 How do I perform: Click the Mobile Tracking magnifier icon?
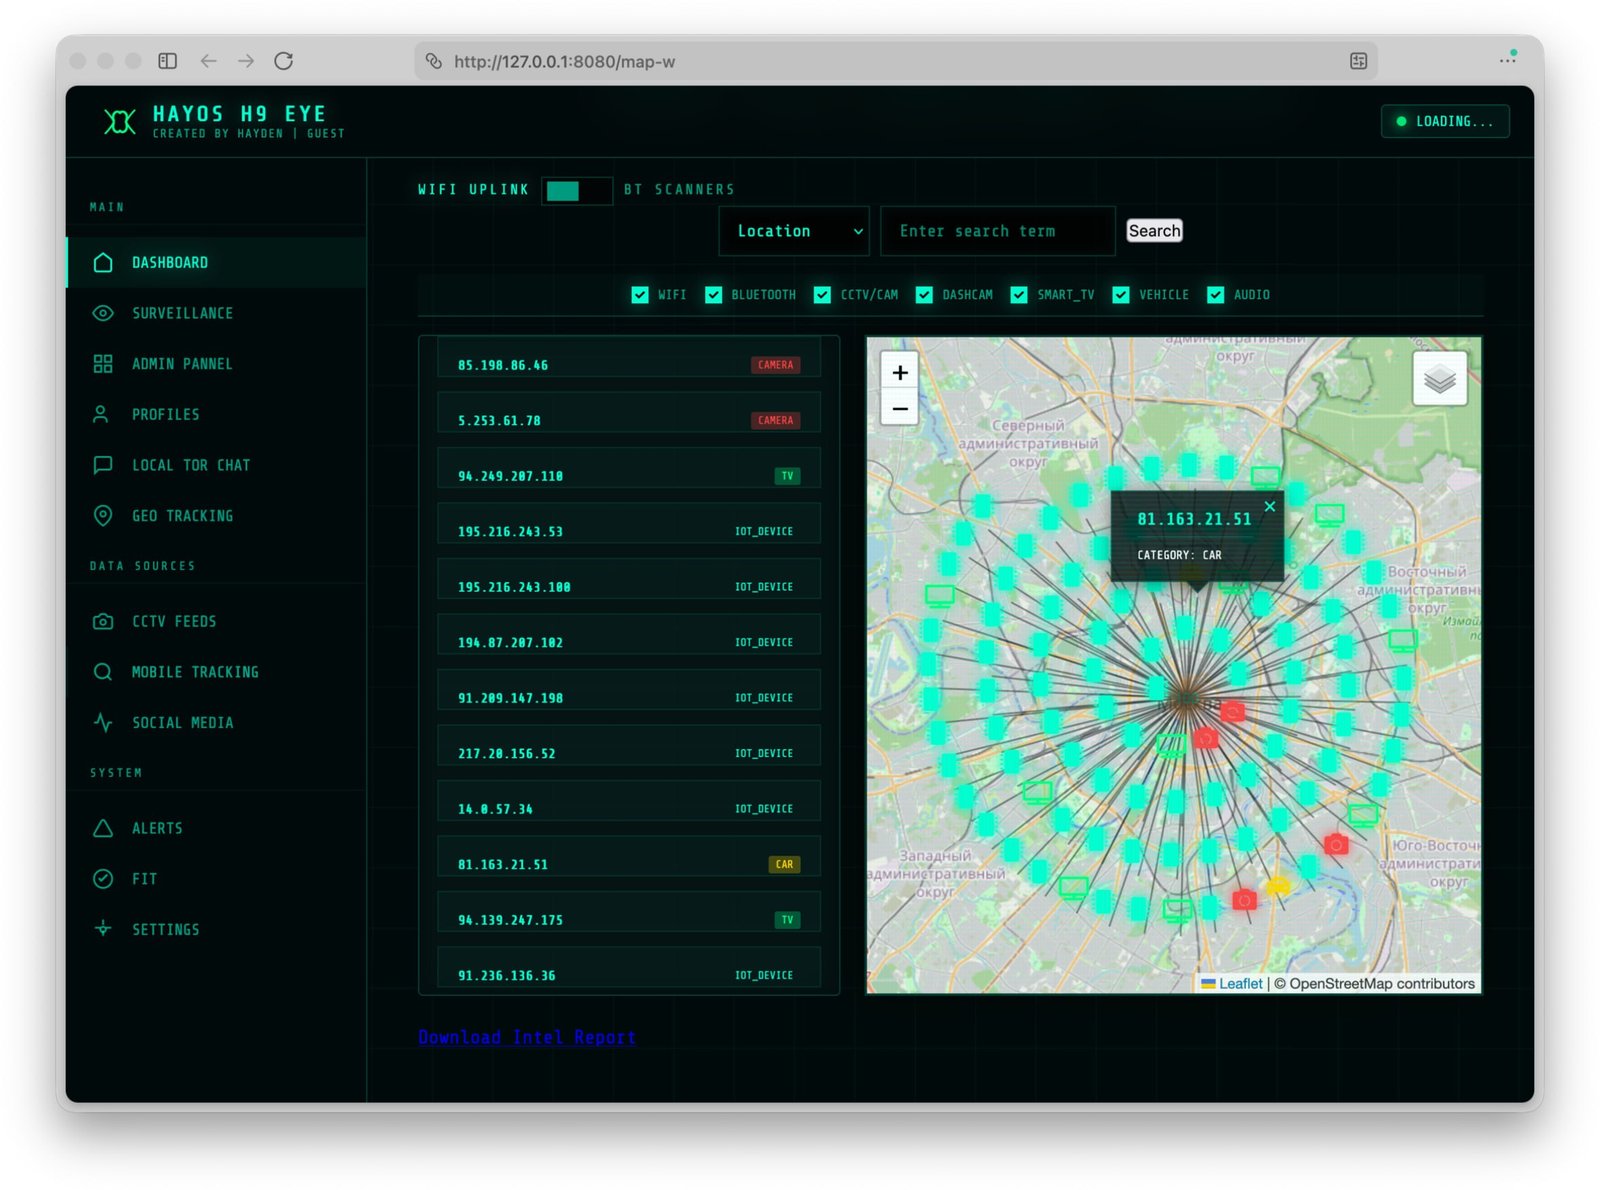coord(103,672)
